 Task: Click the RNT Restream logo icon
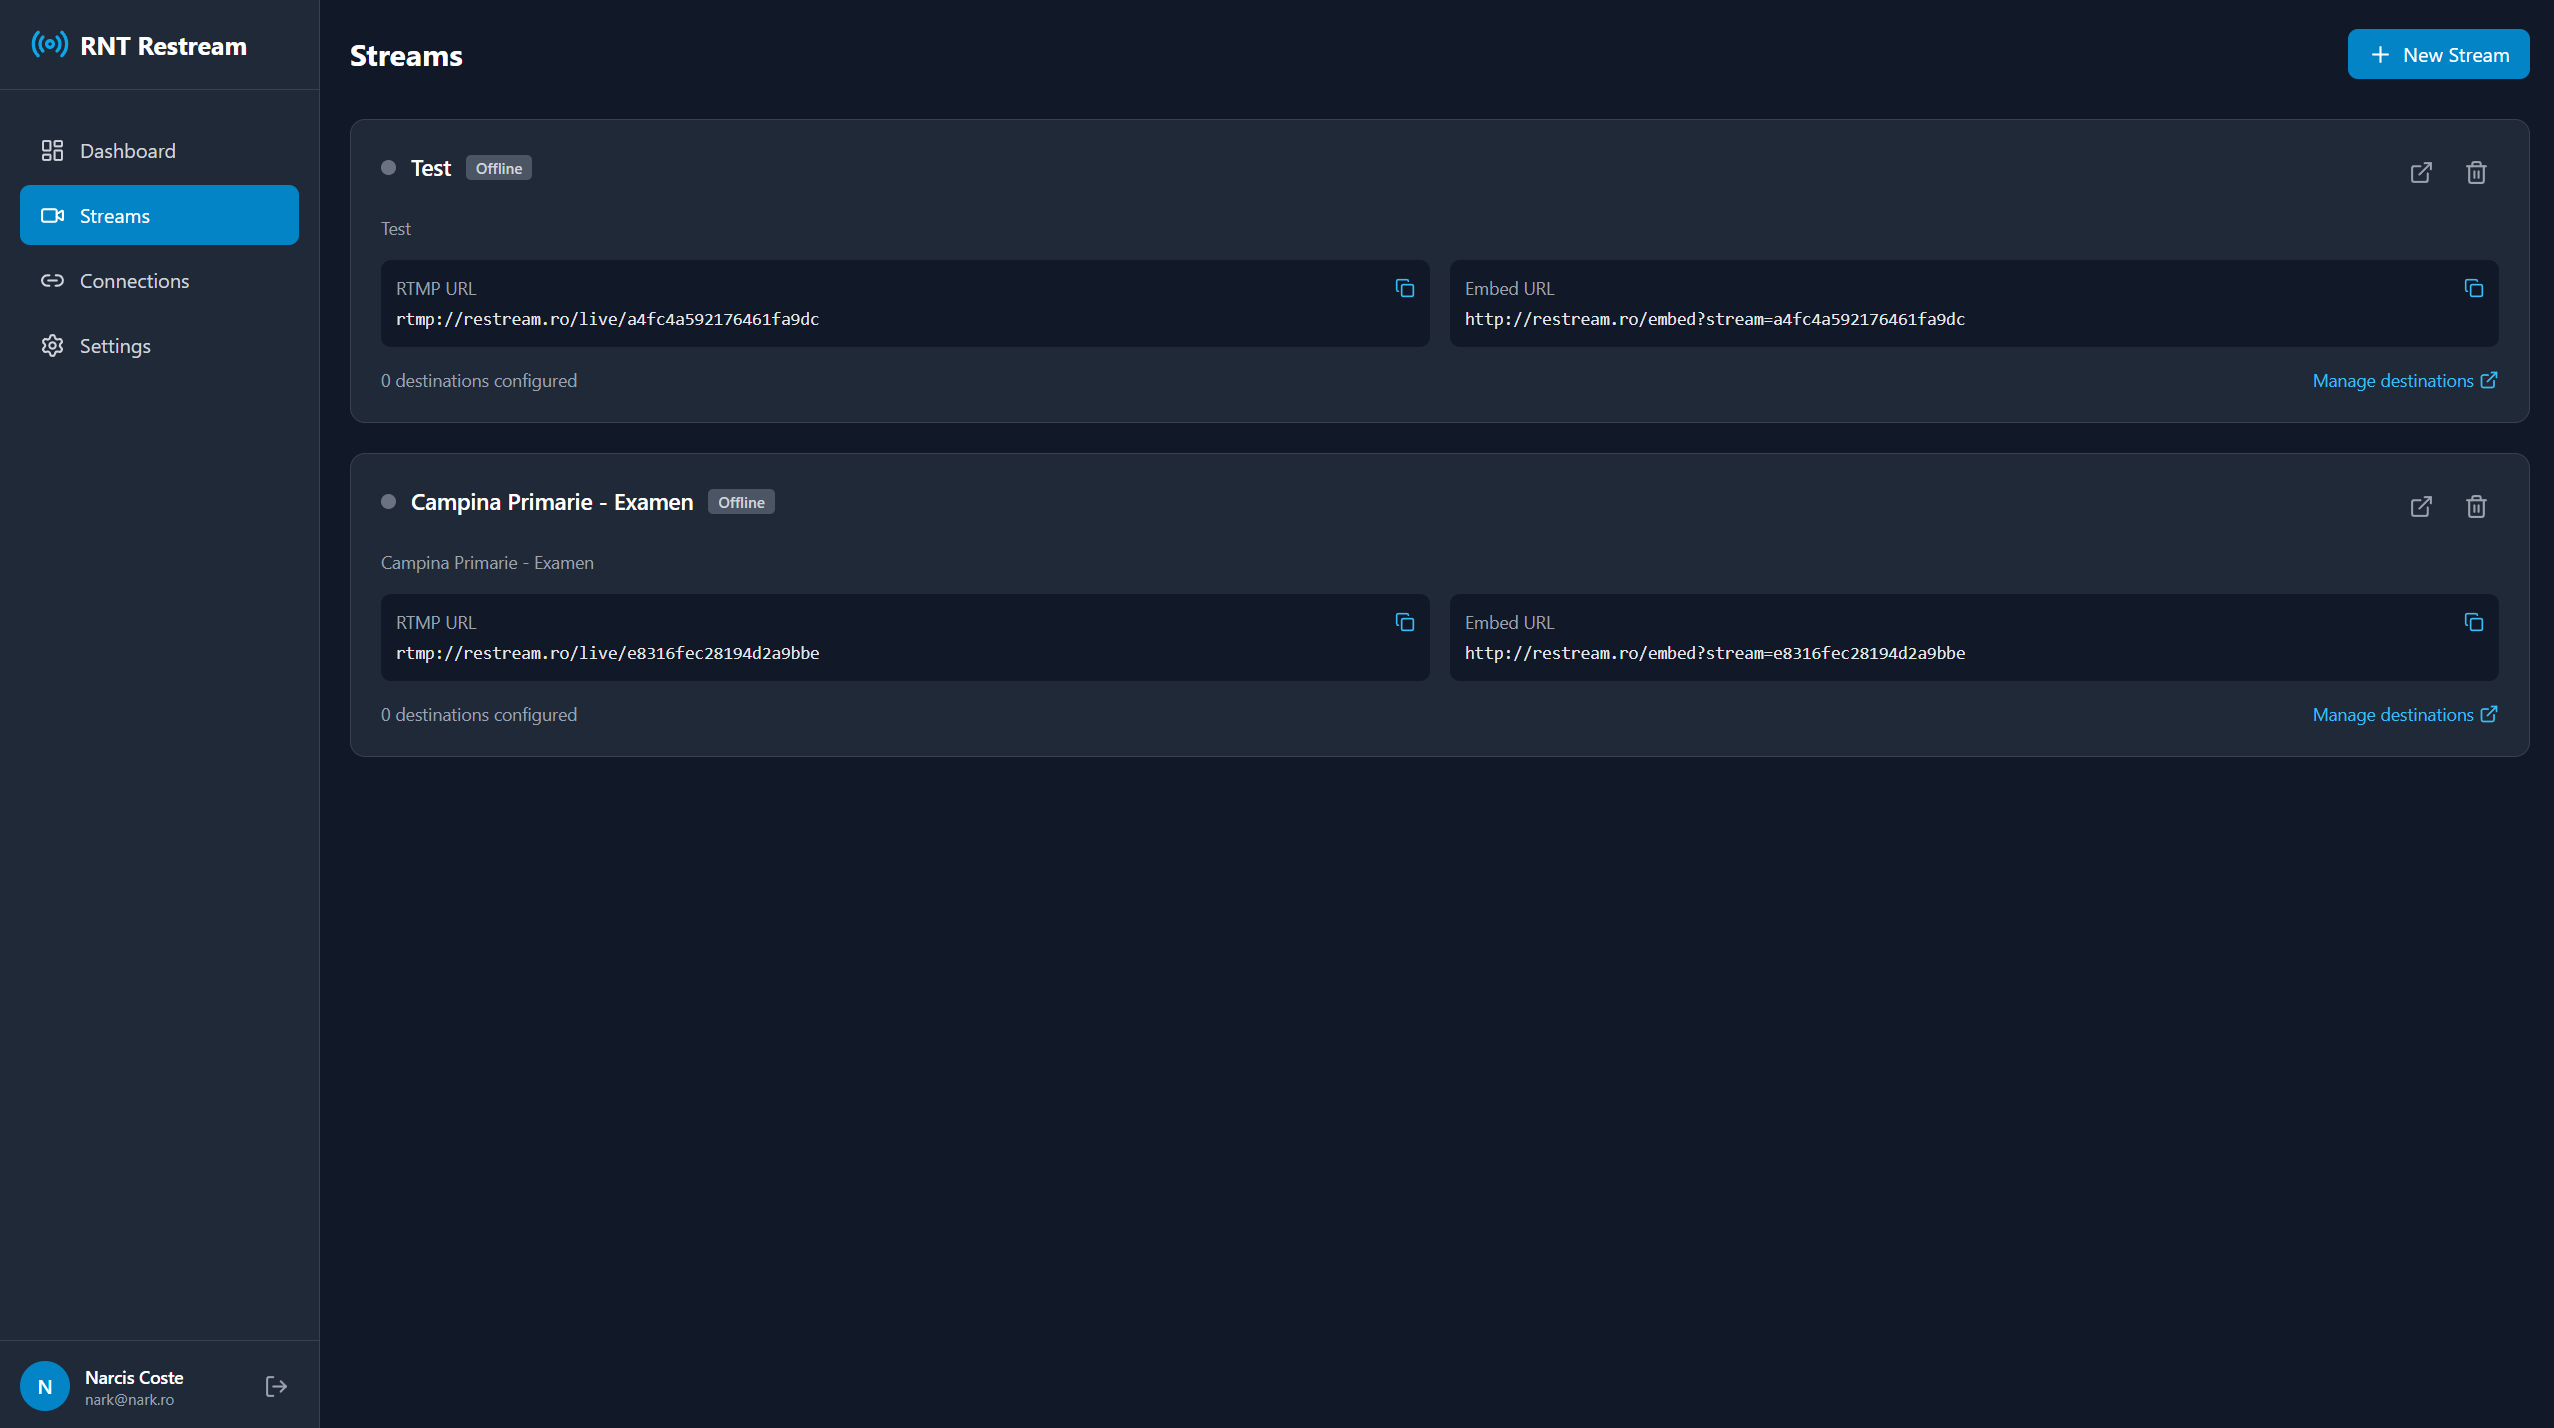pyautogui.click(x=50, y=45)
